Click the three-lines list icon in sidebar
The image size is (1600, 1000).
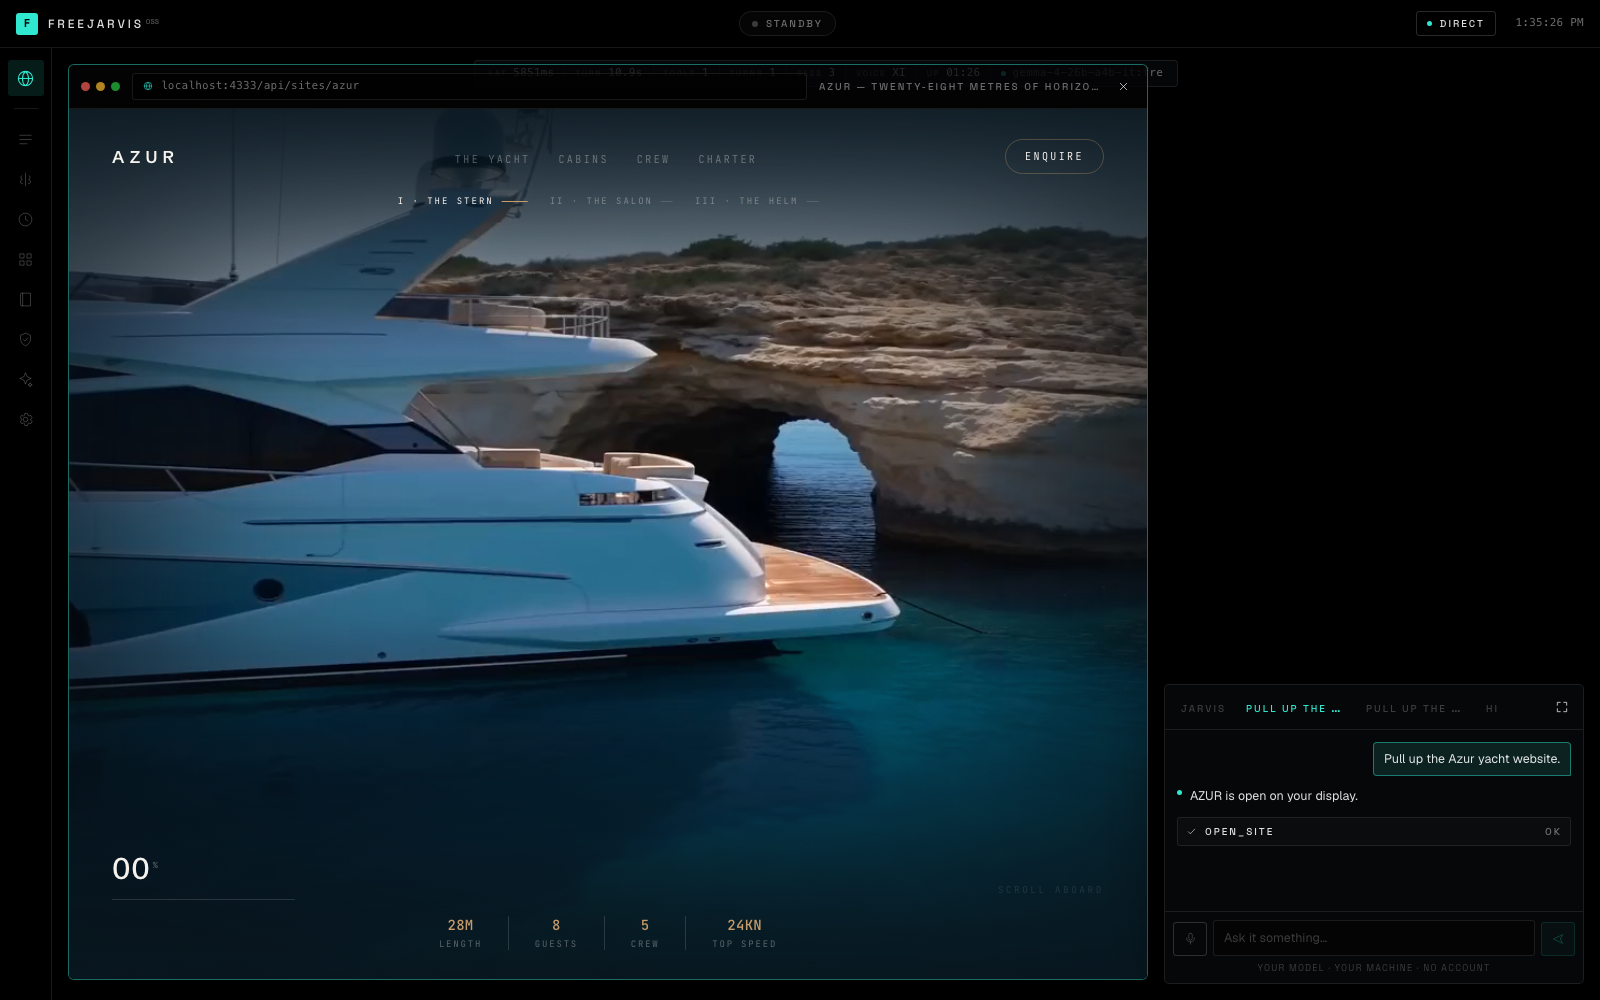26,139
